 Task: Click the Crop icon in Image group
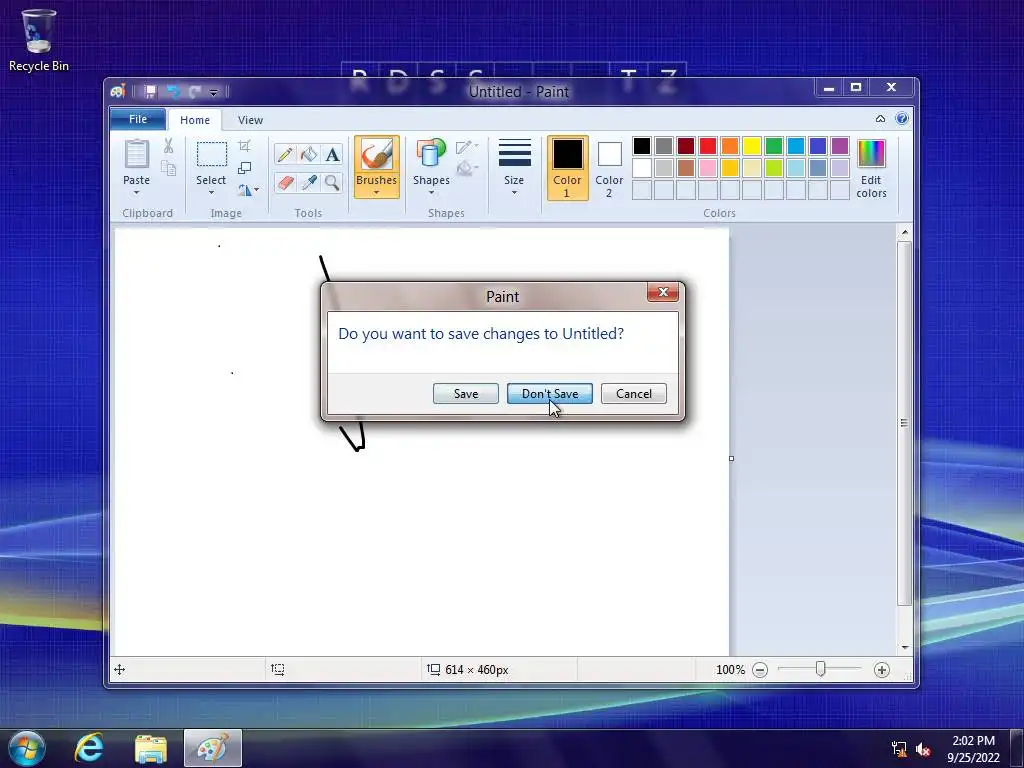(244, 146)
